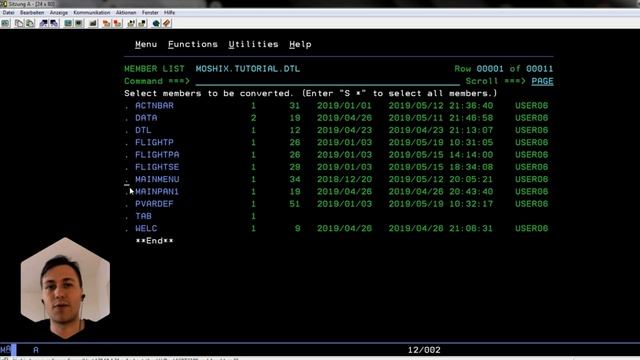This screenshot has height=360, width=640.
Task: Click the Paste toolbar icon
Action: pyautogui.click(x=30, y=23)
